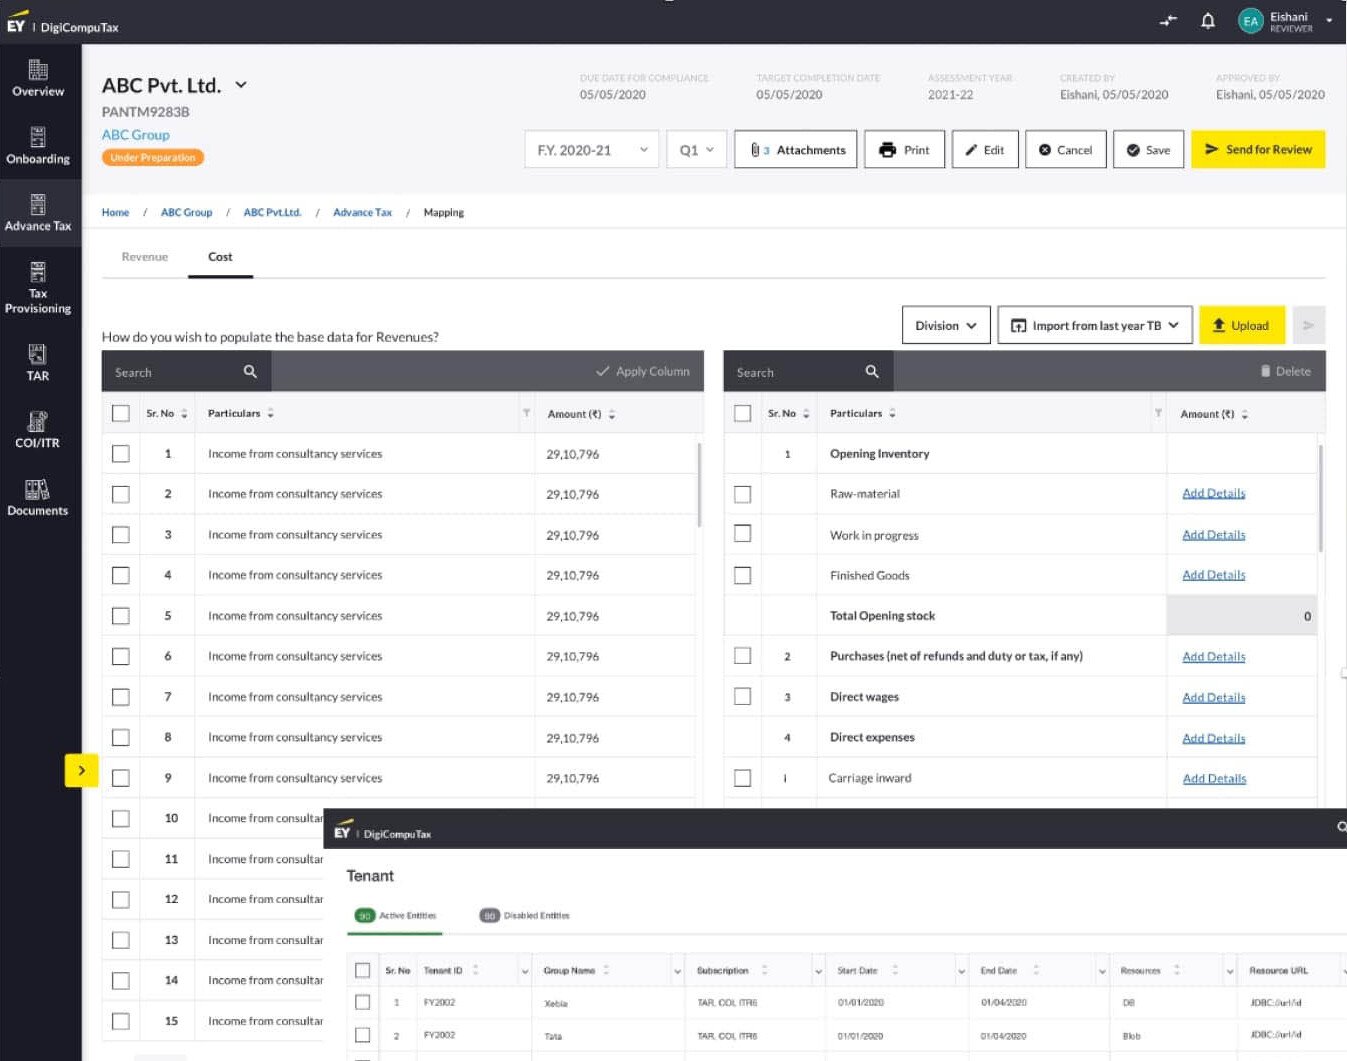Viewport: 1347px width, 1061px height.
Task: Expand the Division dropdown
Action: pos(945,326)
